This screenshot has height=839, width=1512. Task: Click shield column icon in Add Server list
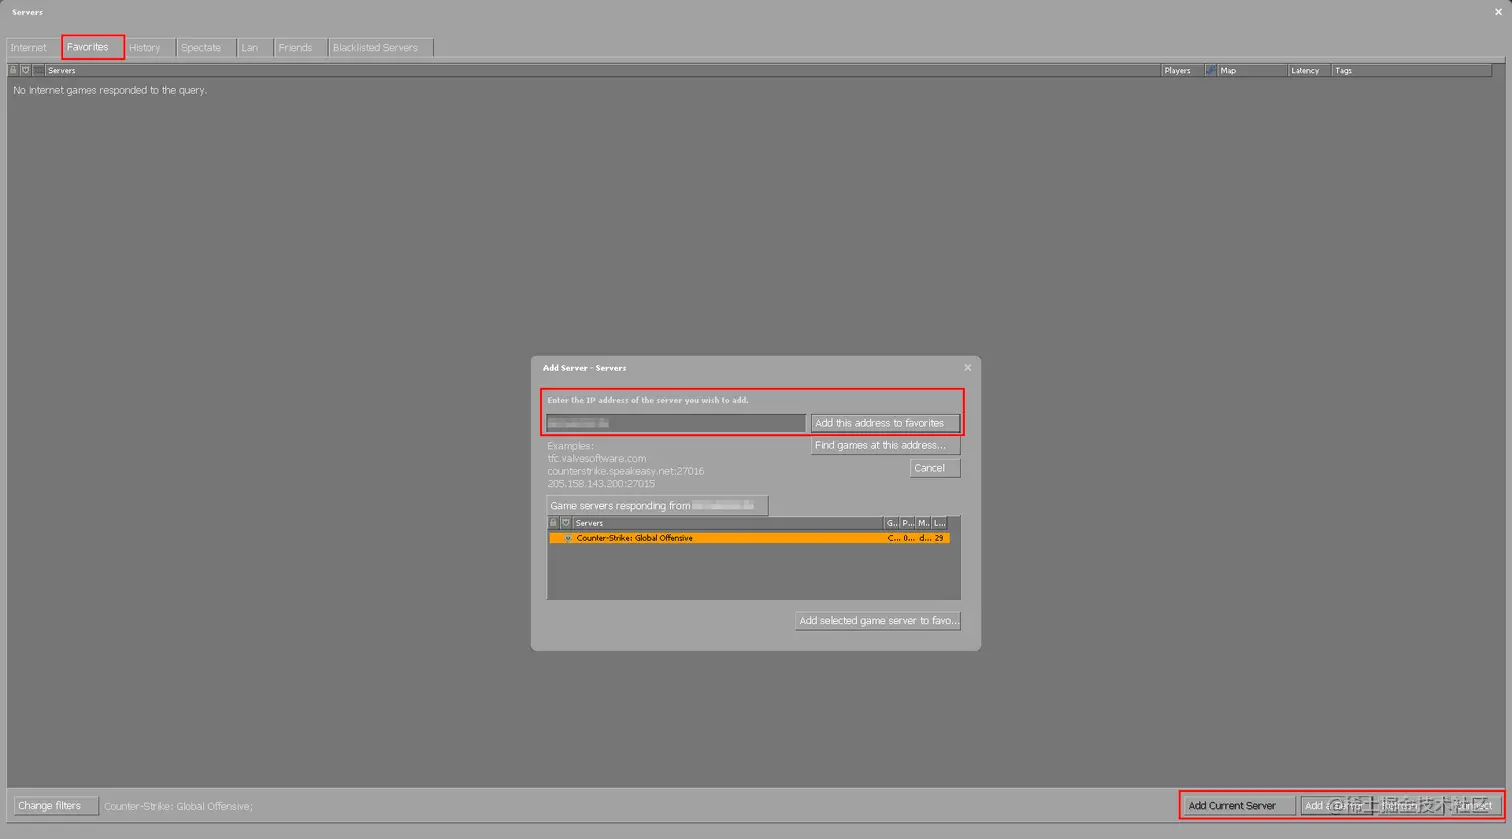click(x=566, y=523)
